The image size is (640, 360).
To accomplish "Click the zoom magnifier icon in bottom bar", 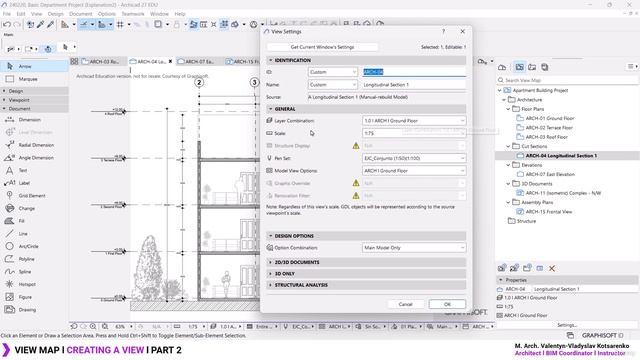I will click(x=93, y=327).
